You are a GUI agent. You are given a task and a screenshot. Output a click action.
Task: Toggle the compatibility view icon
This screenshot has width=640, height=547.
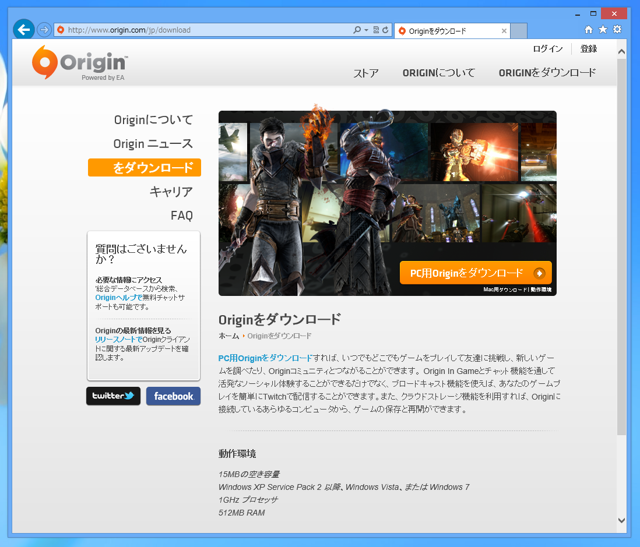point(376,30)
